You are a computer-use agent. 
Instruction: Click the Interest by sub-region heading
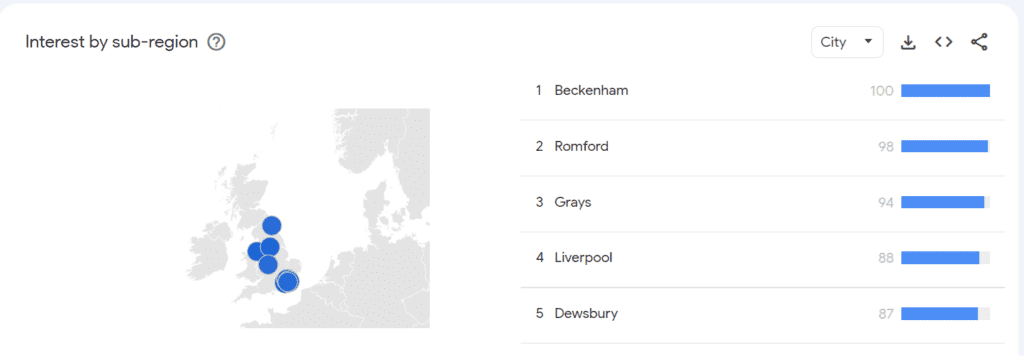112,42
